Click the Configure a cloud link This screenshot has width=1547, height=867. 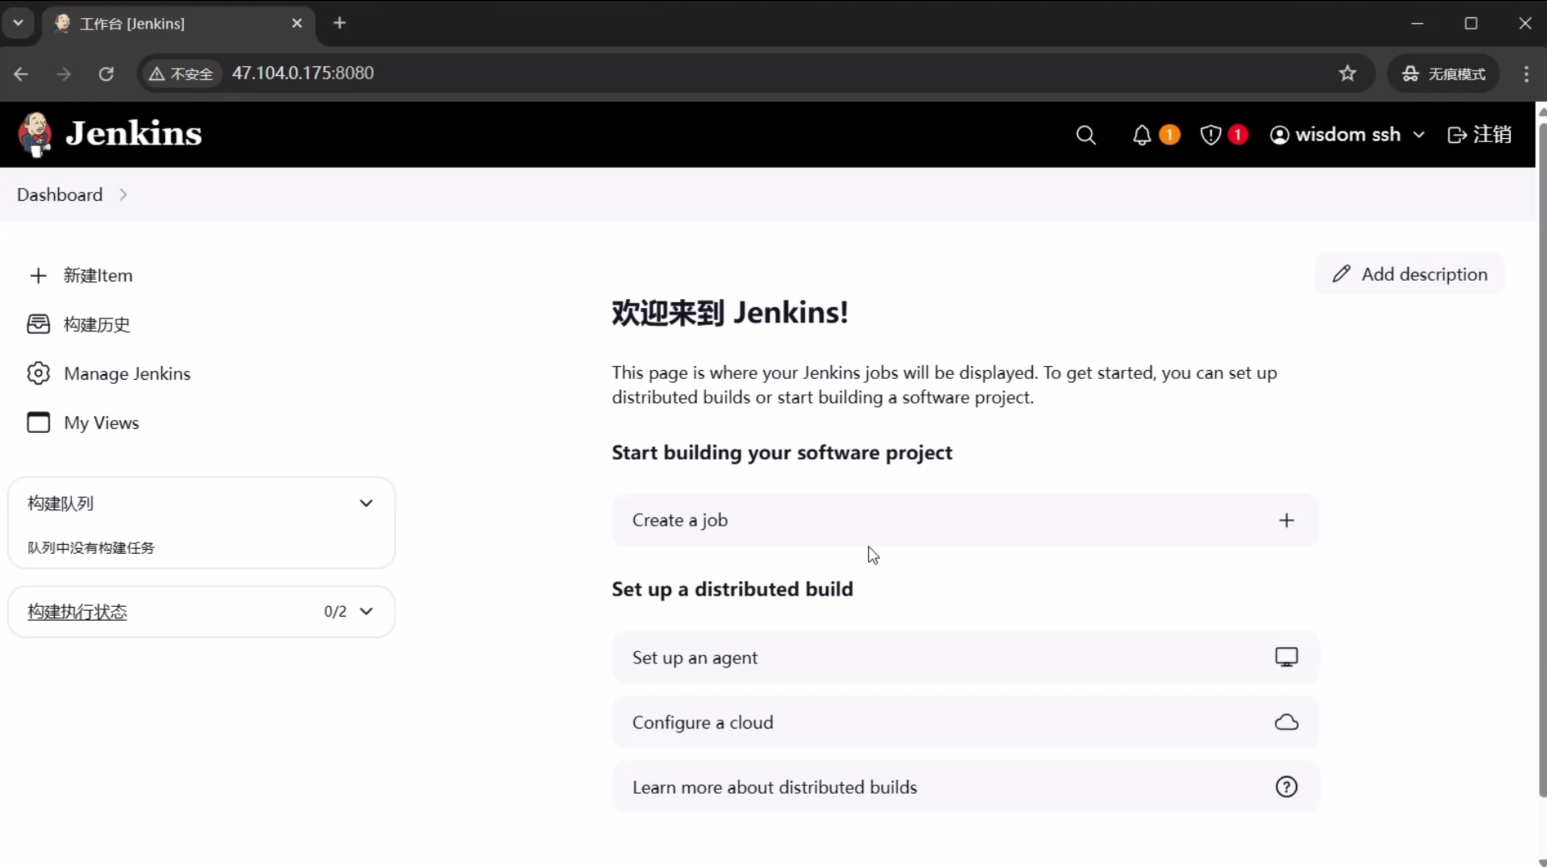(x=966, y=722)
